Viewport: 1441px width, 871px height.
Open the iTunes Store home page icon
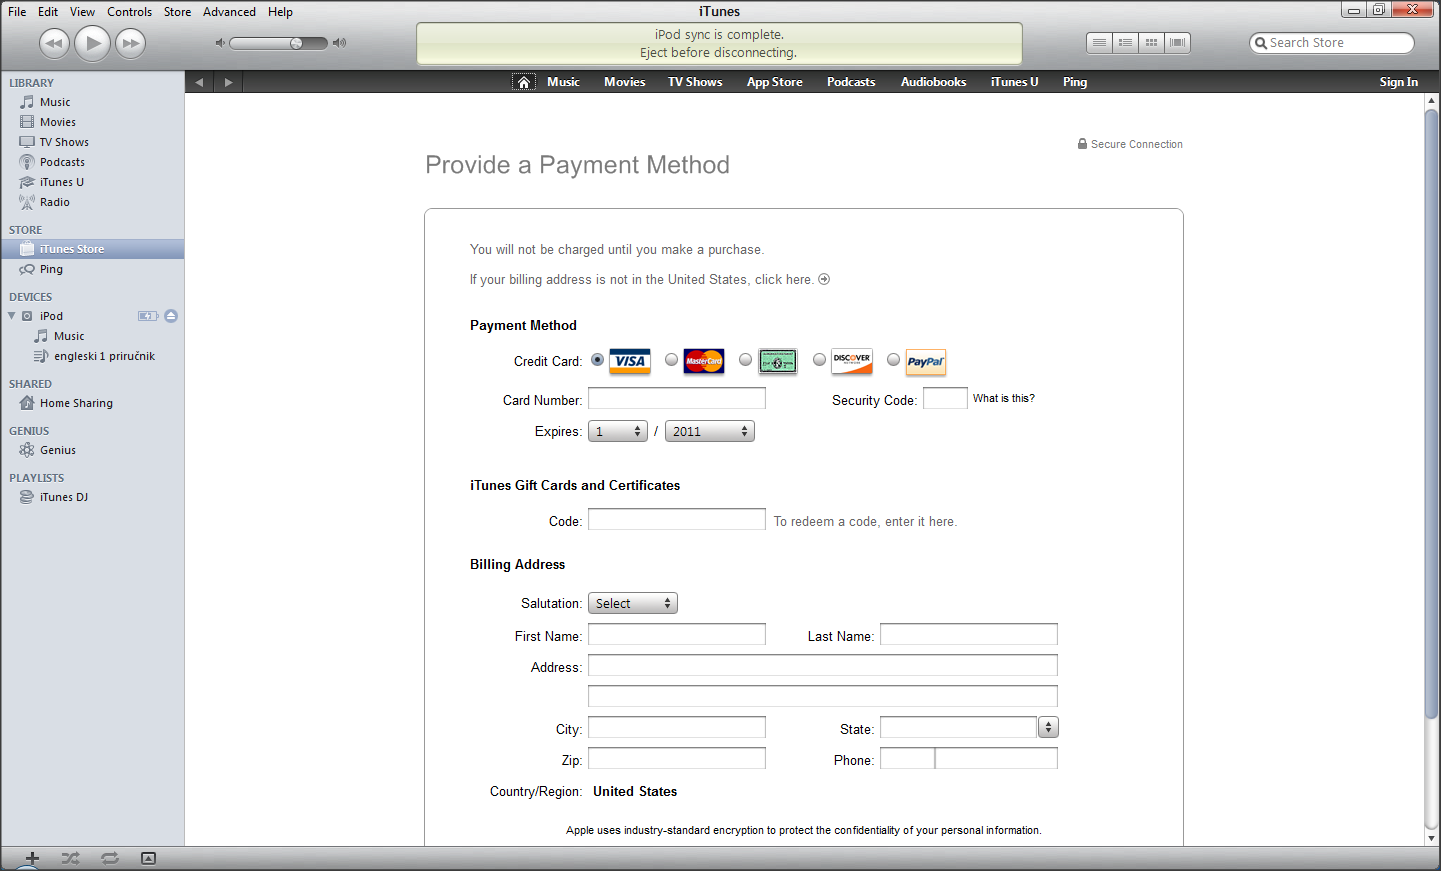pos(524,82)
